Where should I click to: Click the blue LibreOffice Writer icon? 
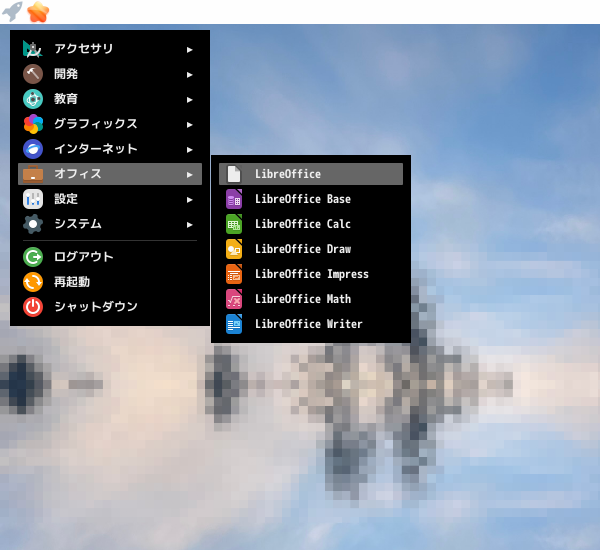tap(234, 324)
